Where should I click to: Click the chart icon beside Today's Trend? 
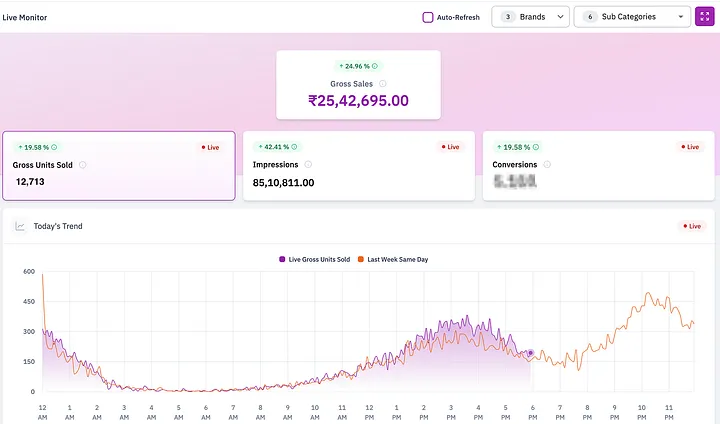pos(19,227)
